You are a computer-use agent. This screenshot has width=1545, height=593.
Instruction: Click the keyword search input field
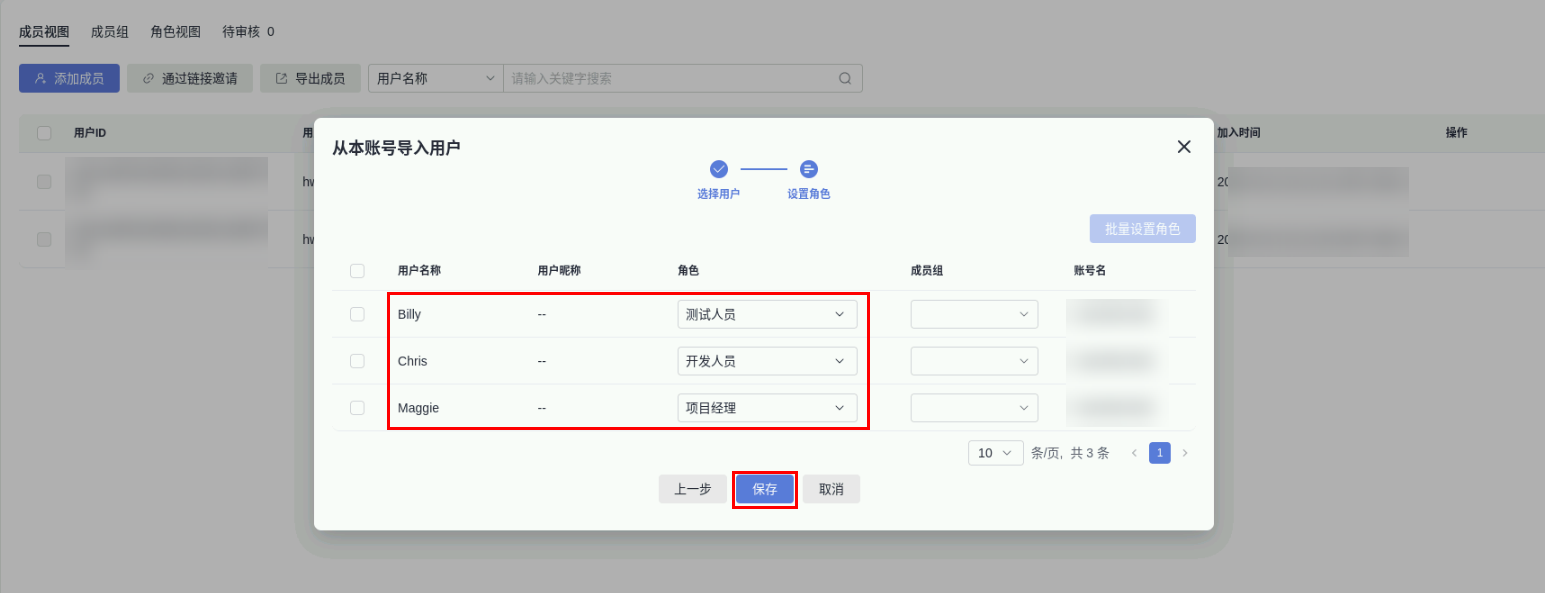(670, 79)
